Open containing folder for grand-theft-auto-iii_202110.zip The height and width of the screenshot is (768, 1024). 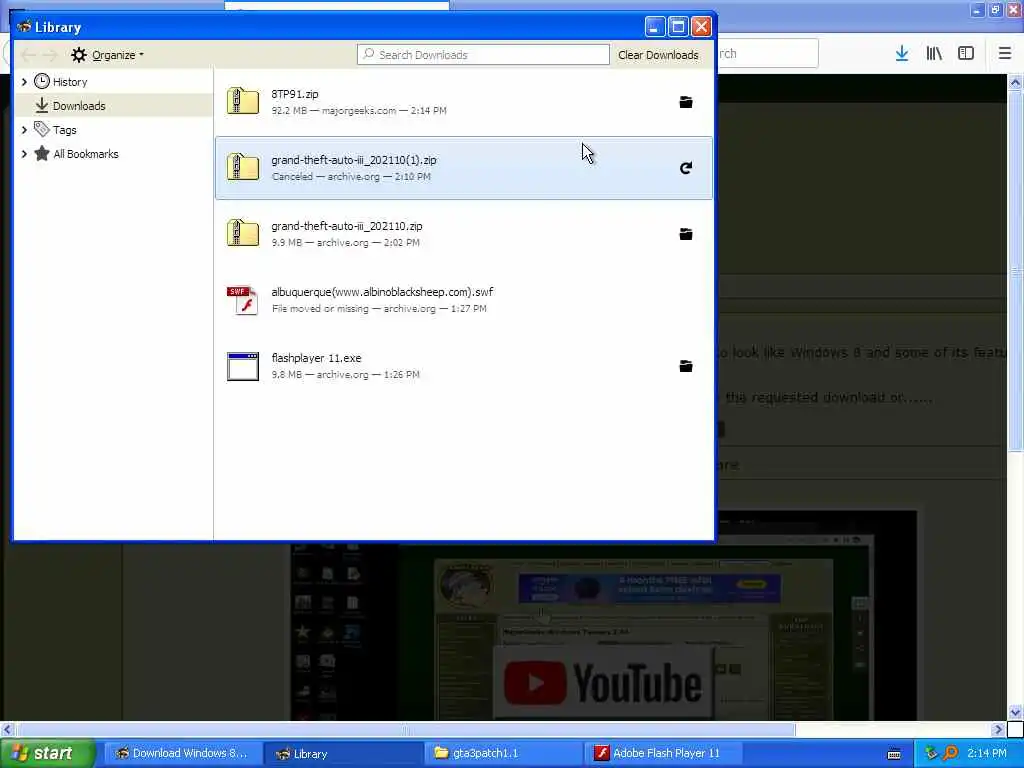[686, 234]
